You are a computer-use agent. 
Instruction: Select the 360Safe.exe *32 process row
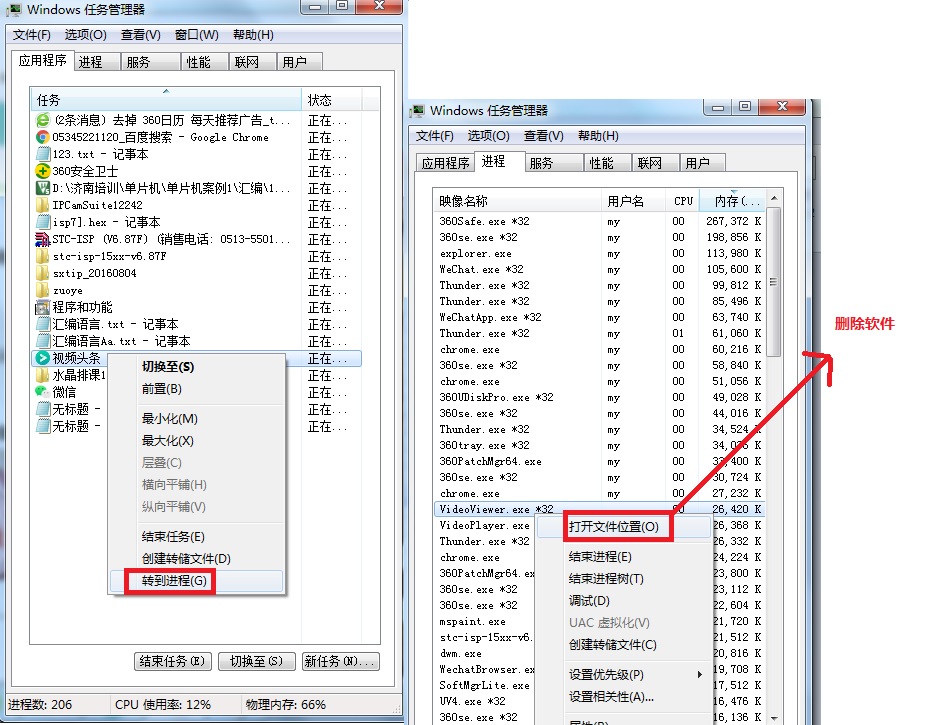(x=600, y=221)
